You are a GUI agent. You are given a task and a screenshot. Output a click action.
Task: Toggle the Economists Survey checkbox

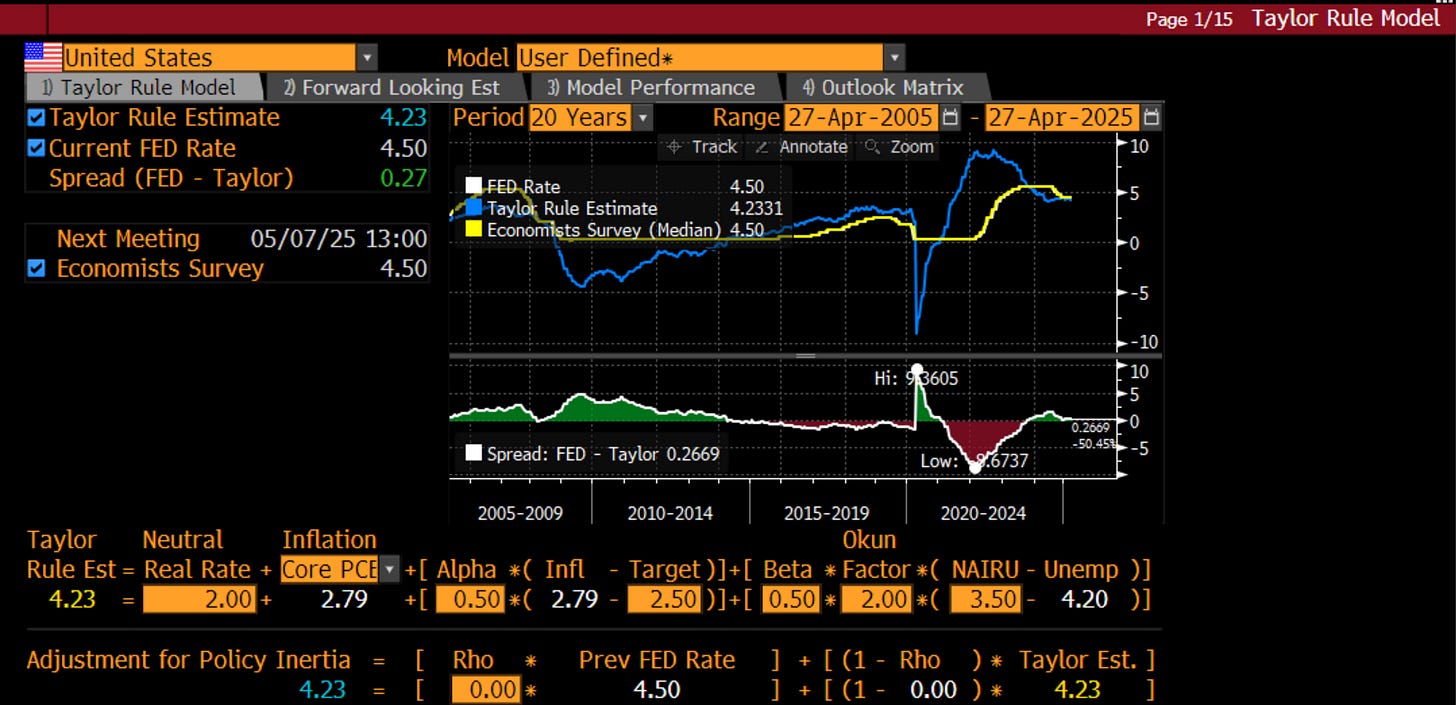(x=36, y=268)
